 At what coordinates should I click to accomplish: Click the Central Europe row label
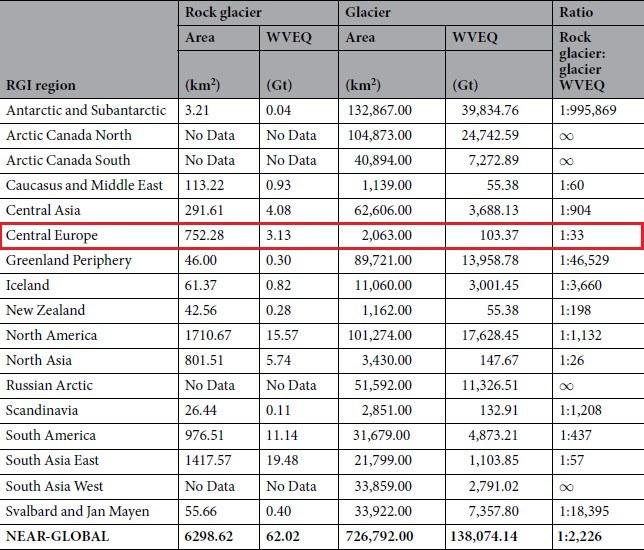(x=50, y=235)
